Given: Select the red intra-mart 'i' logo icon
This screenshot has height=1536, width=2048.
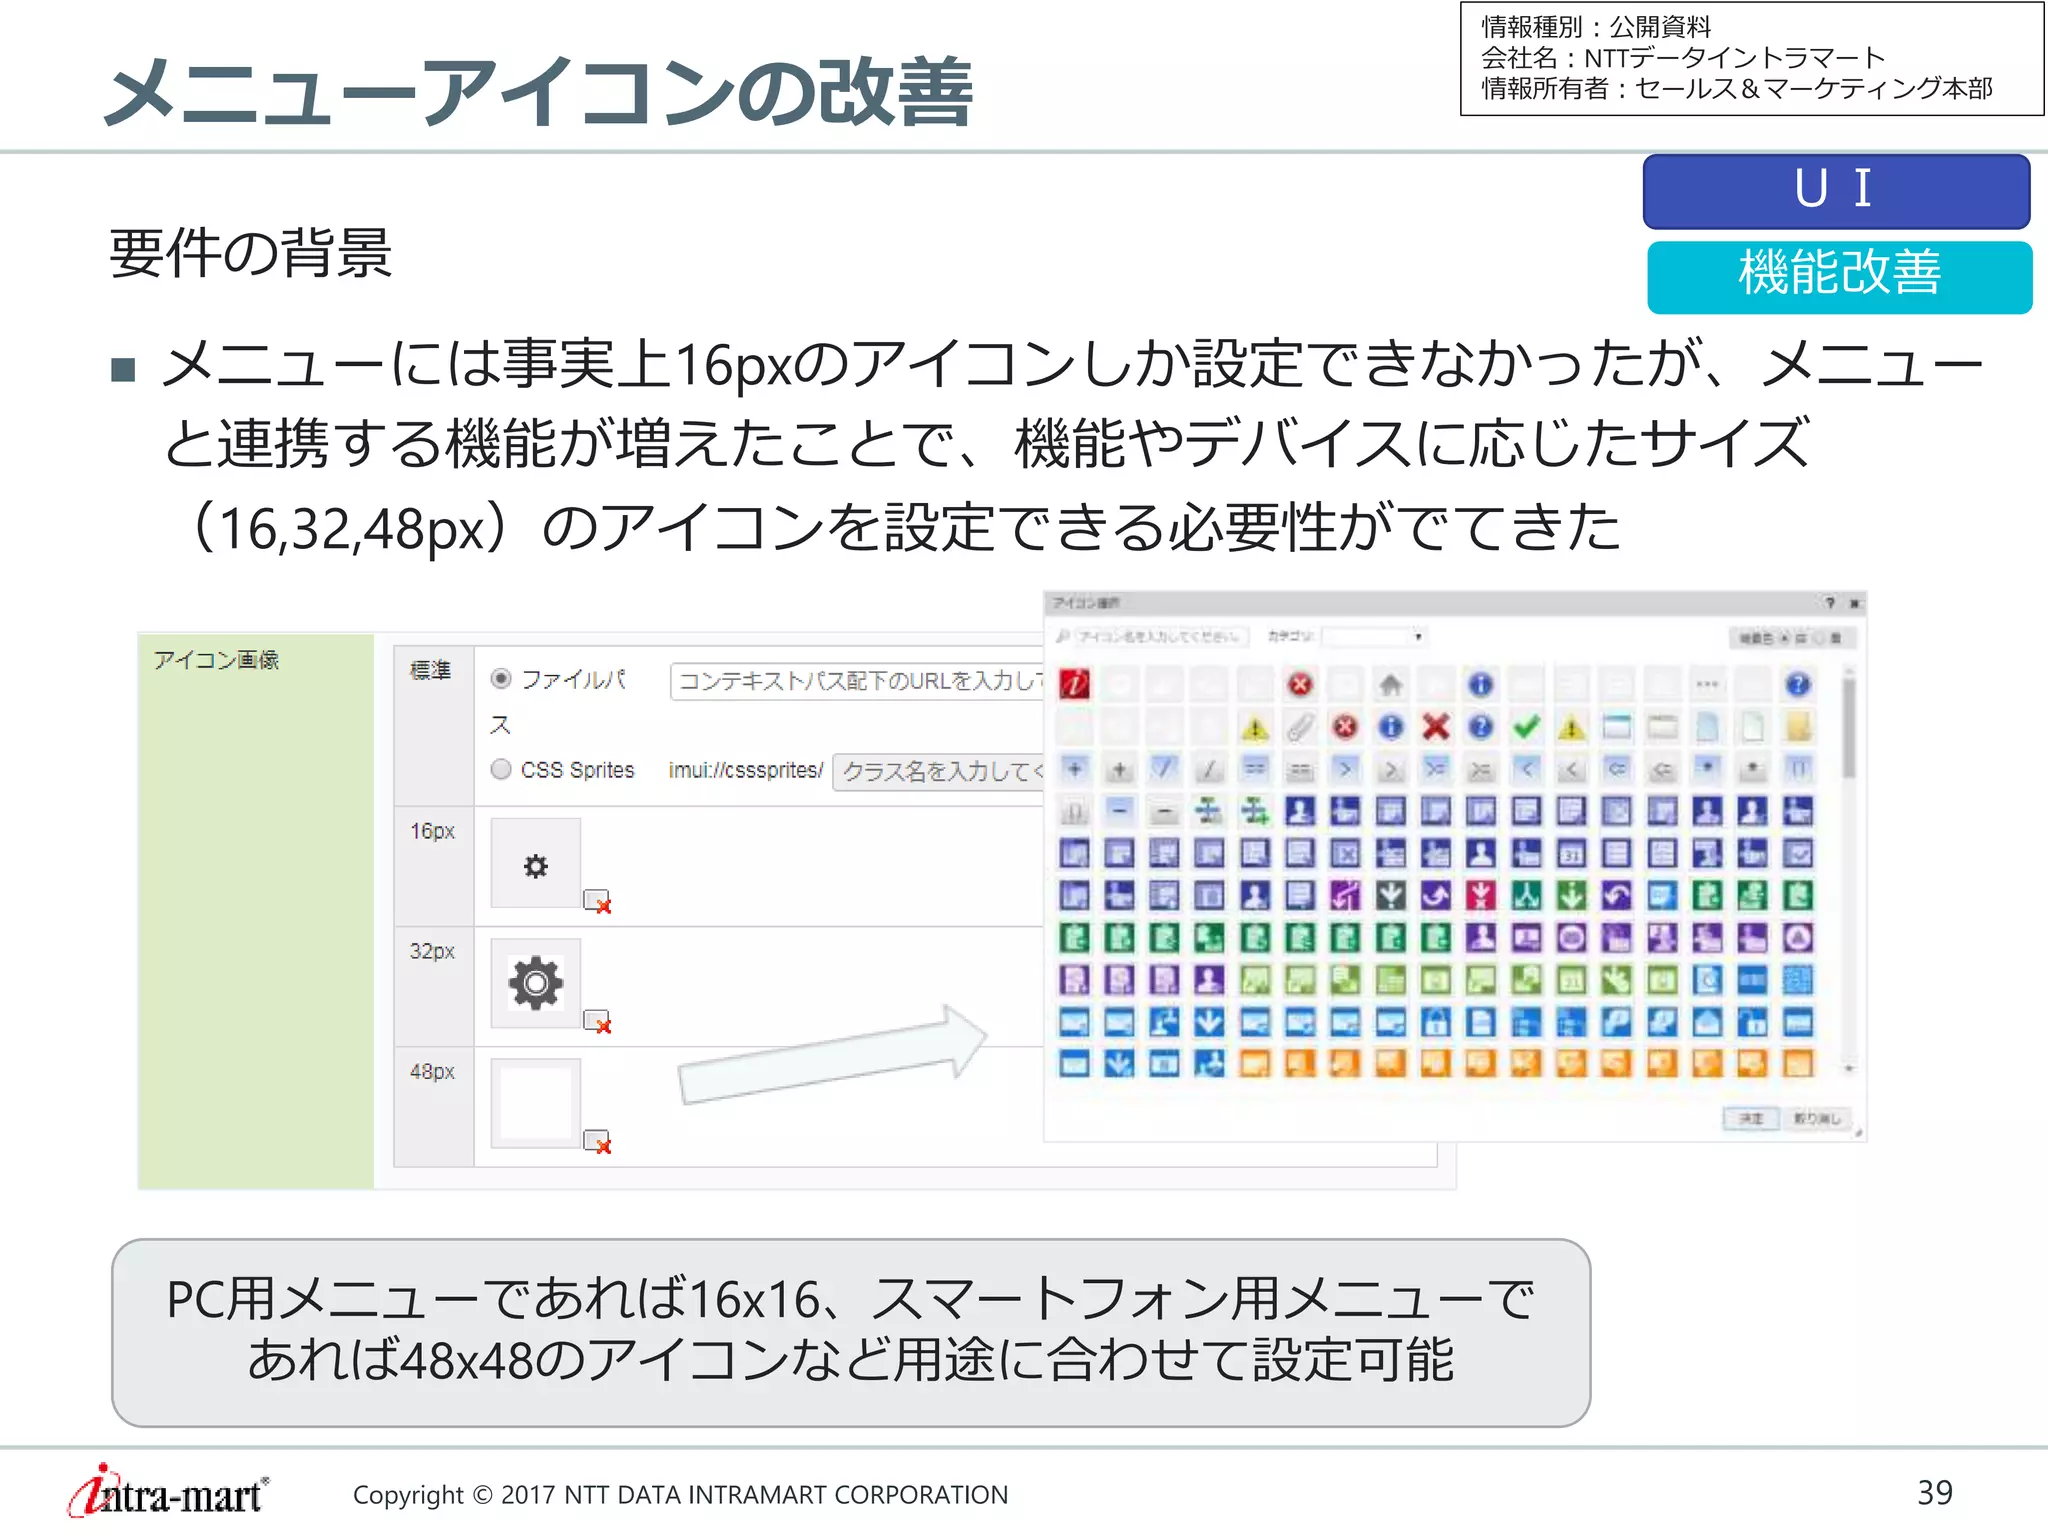Looking at the screenshot, I should point(1074,684).
